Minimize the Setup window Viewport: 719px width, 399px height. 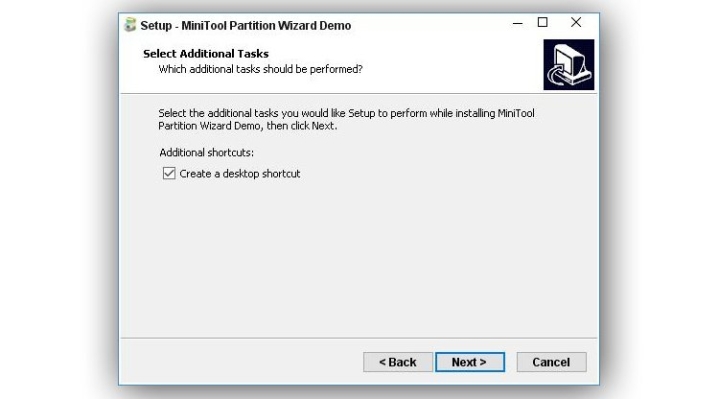click(x=518, y=23)
